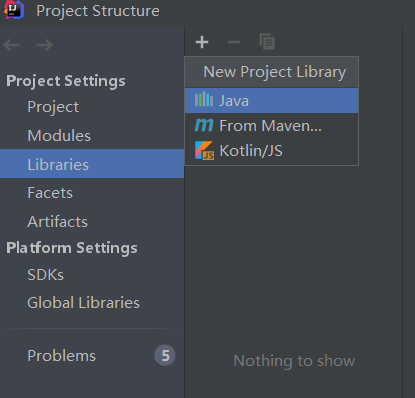Click the Problems count badge showing 5
Viewport: 415px width, 398px height.
click(x=165, y=355)
